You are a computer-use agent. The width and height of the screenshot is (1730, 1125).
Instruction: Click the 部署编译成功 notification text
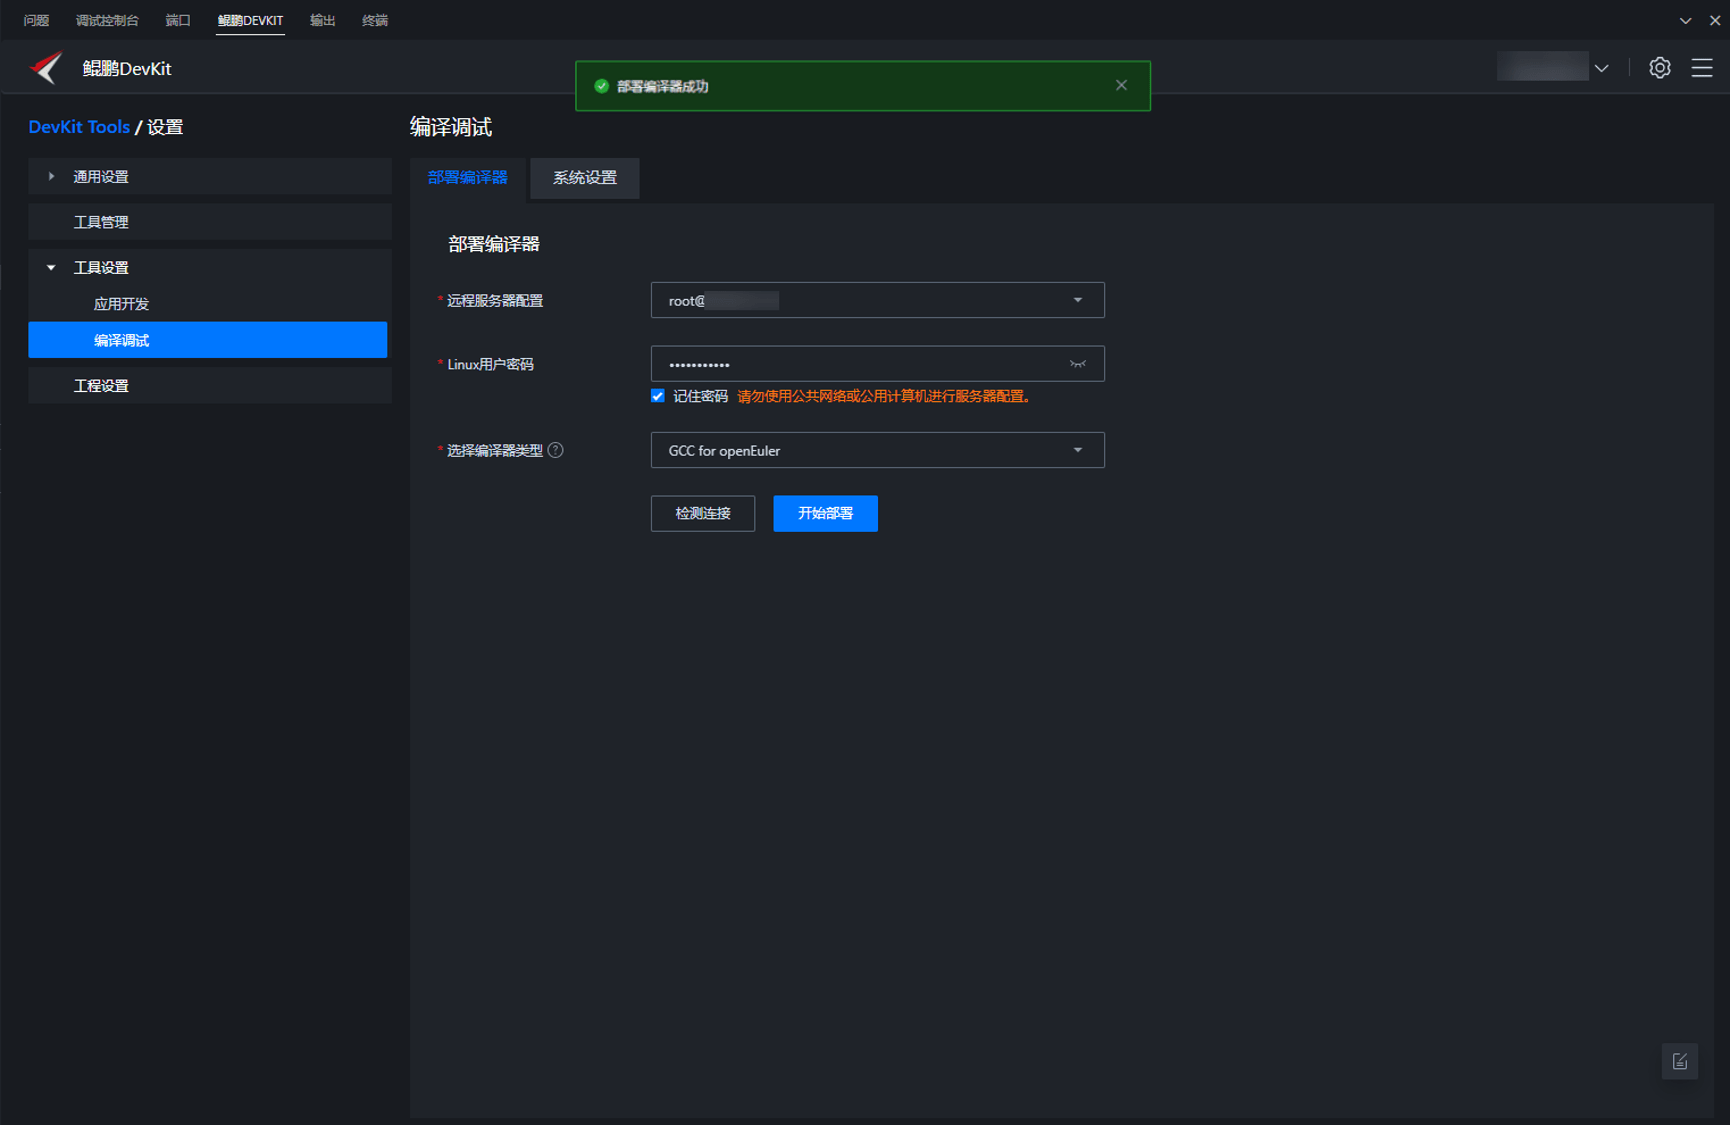pos(663,86)
